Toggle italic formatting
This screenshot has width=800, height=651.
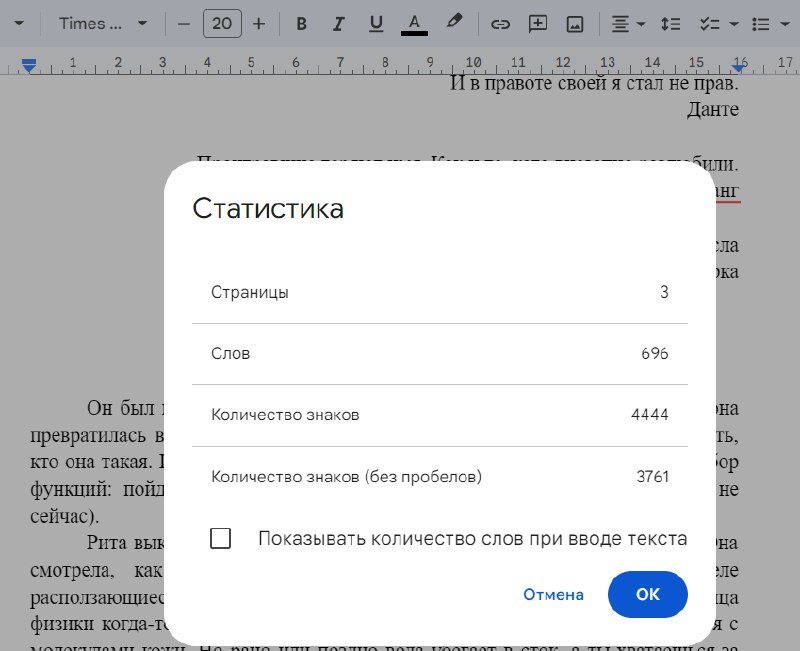click(338, 23)
